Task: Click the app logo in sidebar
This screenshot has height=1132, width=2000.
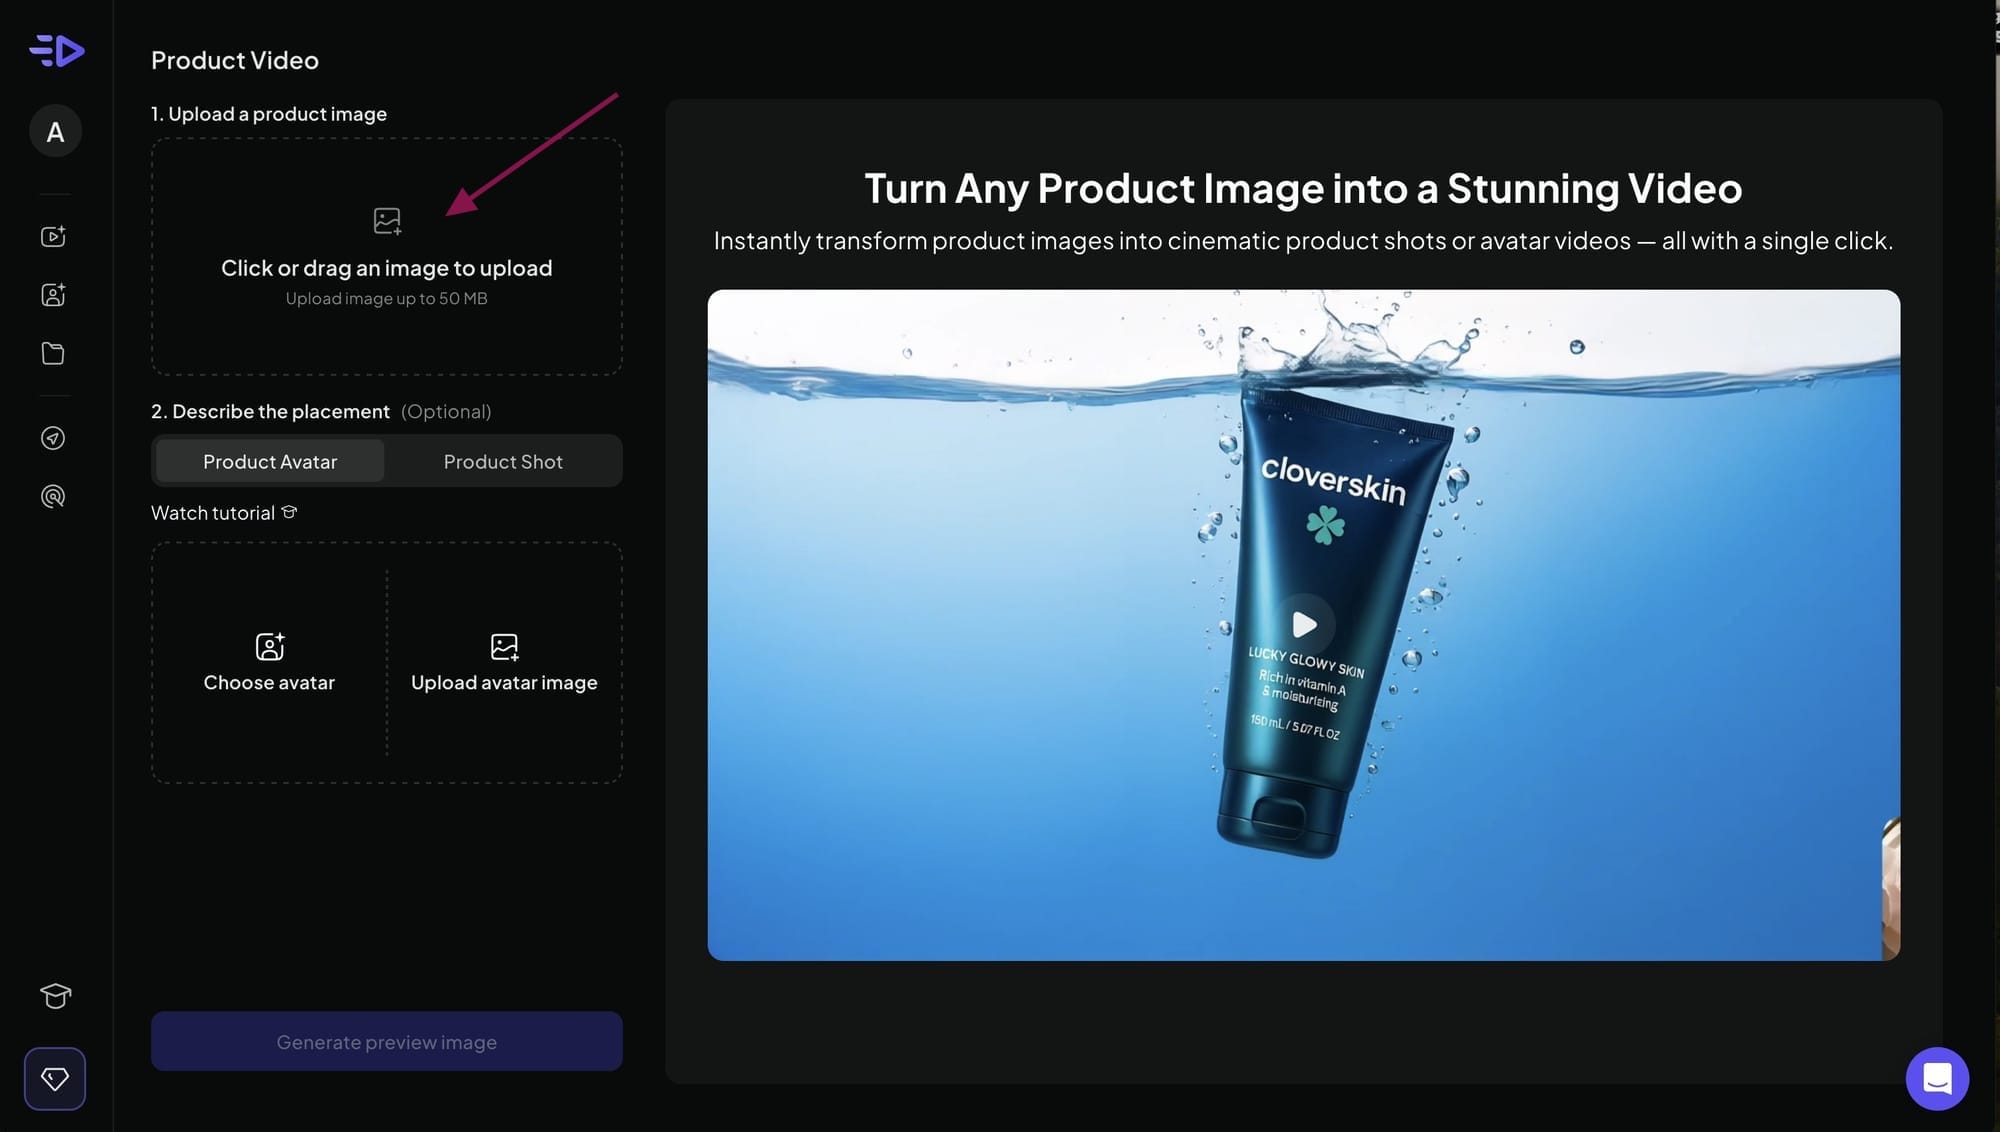Action: pos(56,50)
